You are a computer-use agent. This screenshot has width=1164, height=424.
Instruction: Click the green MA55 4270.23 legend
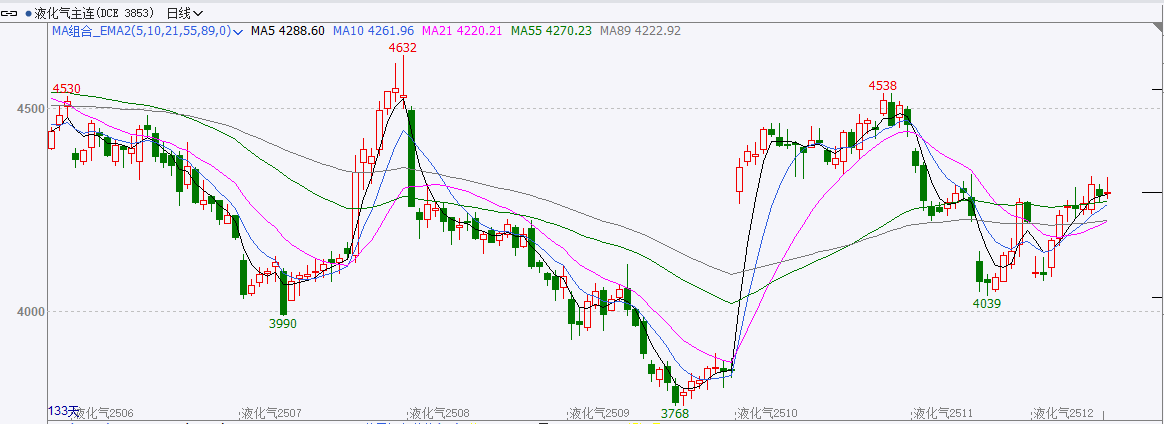point(551,31)
